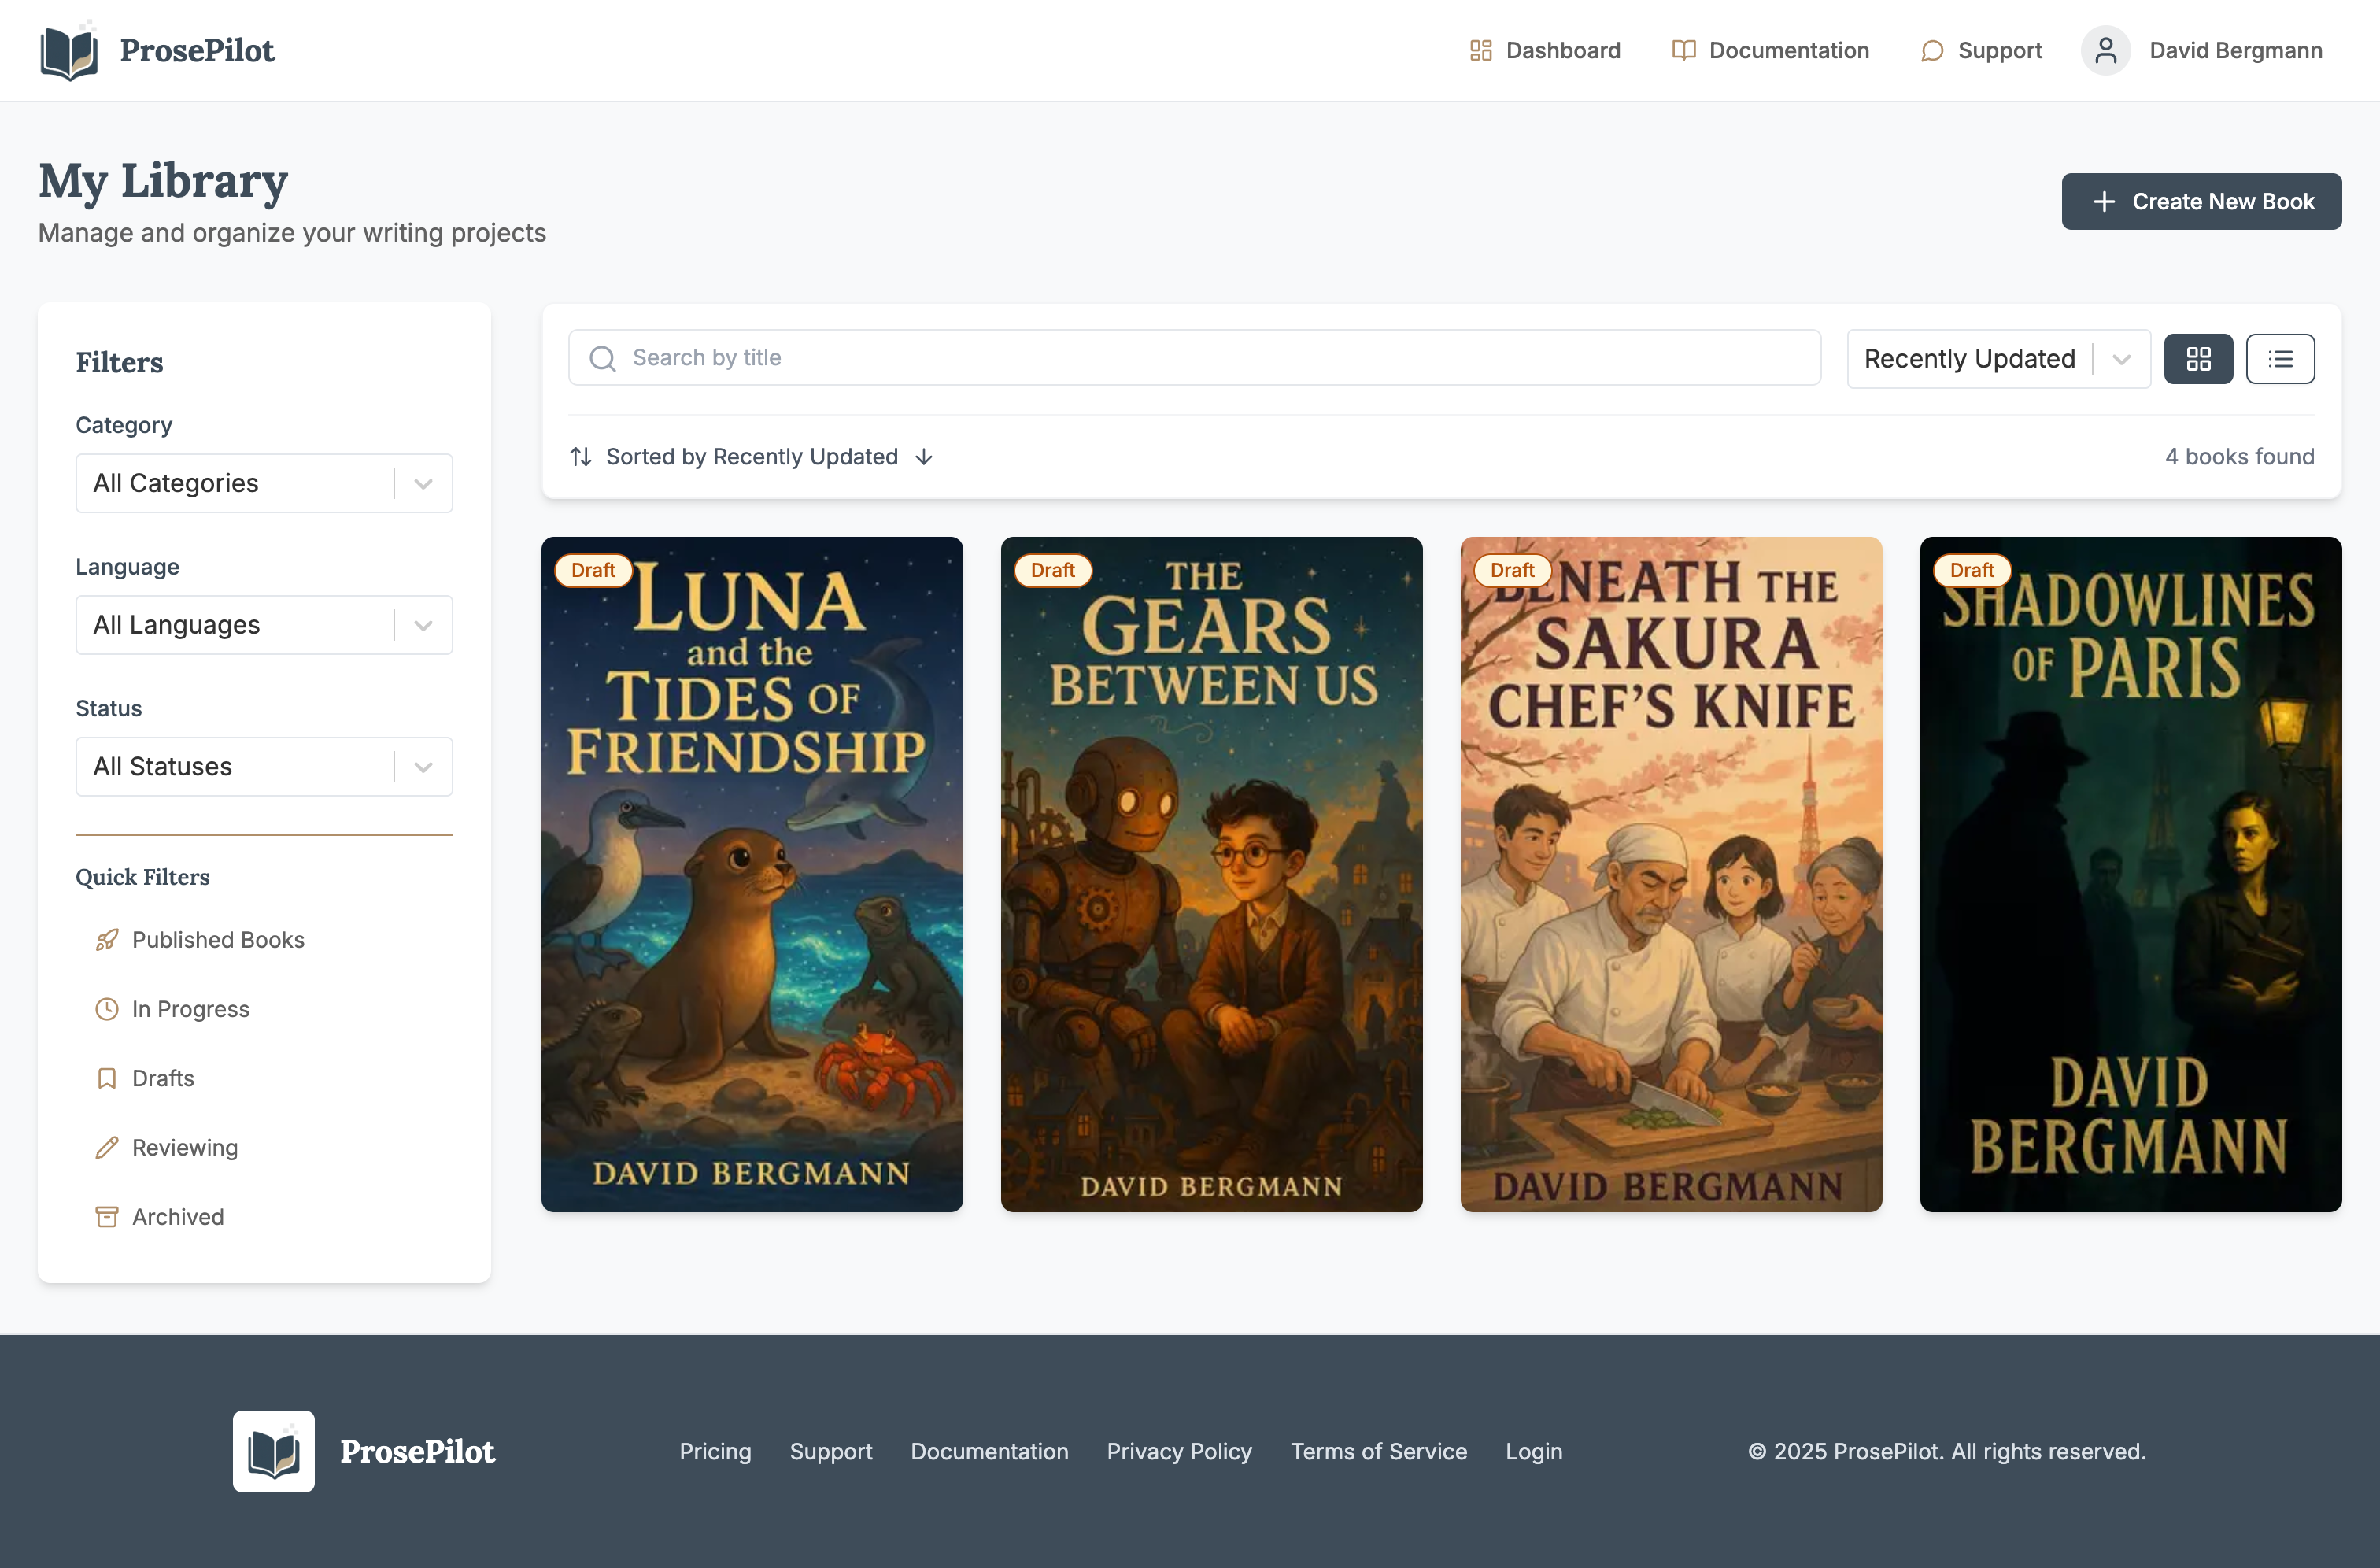Open Documentation from the top navigation

click(1770, 51)
